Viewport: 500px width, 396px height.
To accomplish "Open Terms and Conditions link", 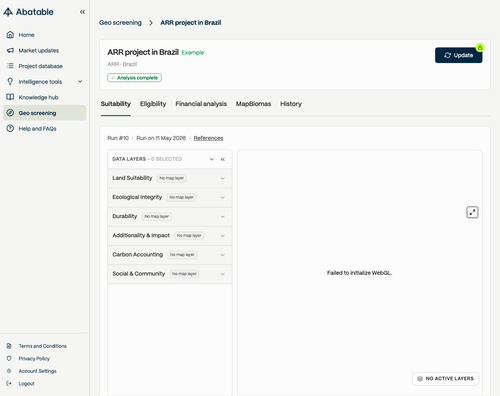I will click(x=43, y=346).
